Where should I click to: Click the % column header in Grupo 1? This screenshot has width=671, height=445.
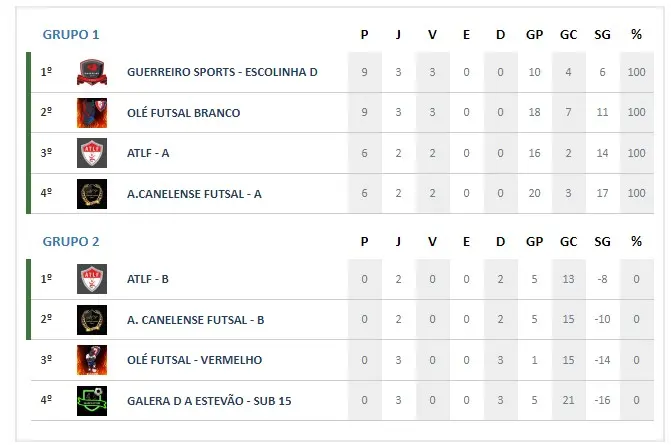636,34
